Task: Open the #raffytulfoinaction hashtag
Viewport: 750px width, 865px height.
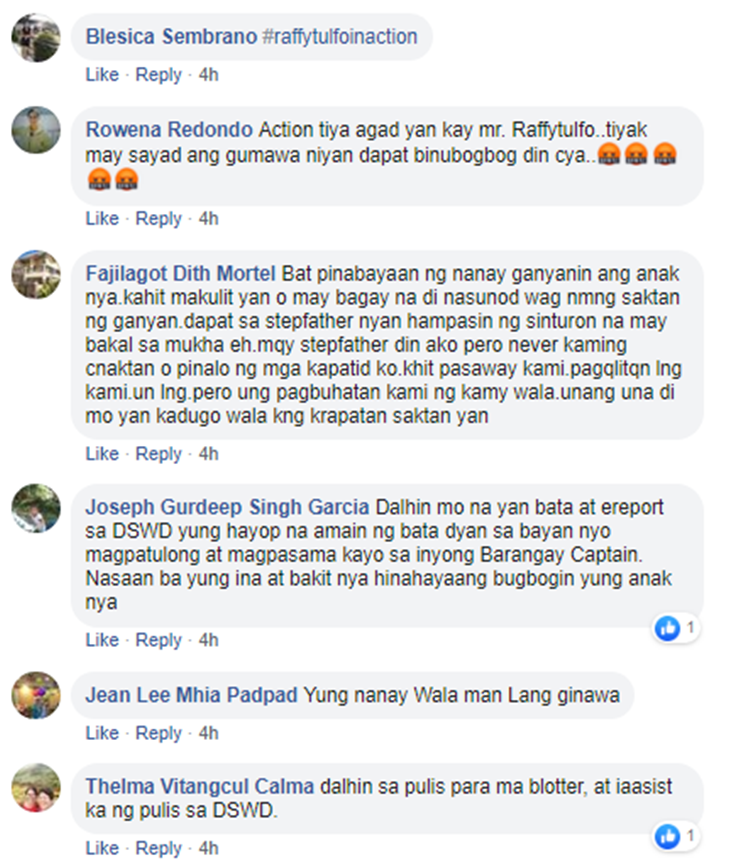Action: 340,36
